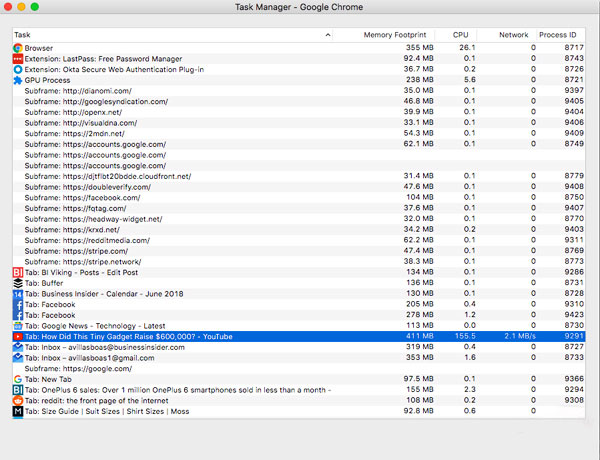
Task: Select the Subframe stripe.network row
Action: pyautogui.click(x=298, y=262)
